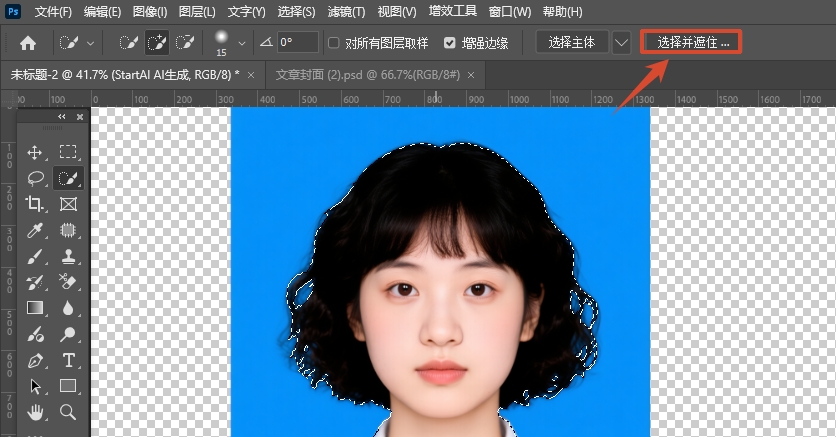The height and width of the screenshot is (437, 836).
Task: Select the Hand tool
Action: coord(35,412)
